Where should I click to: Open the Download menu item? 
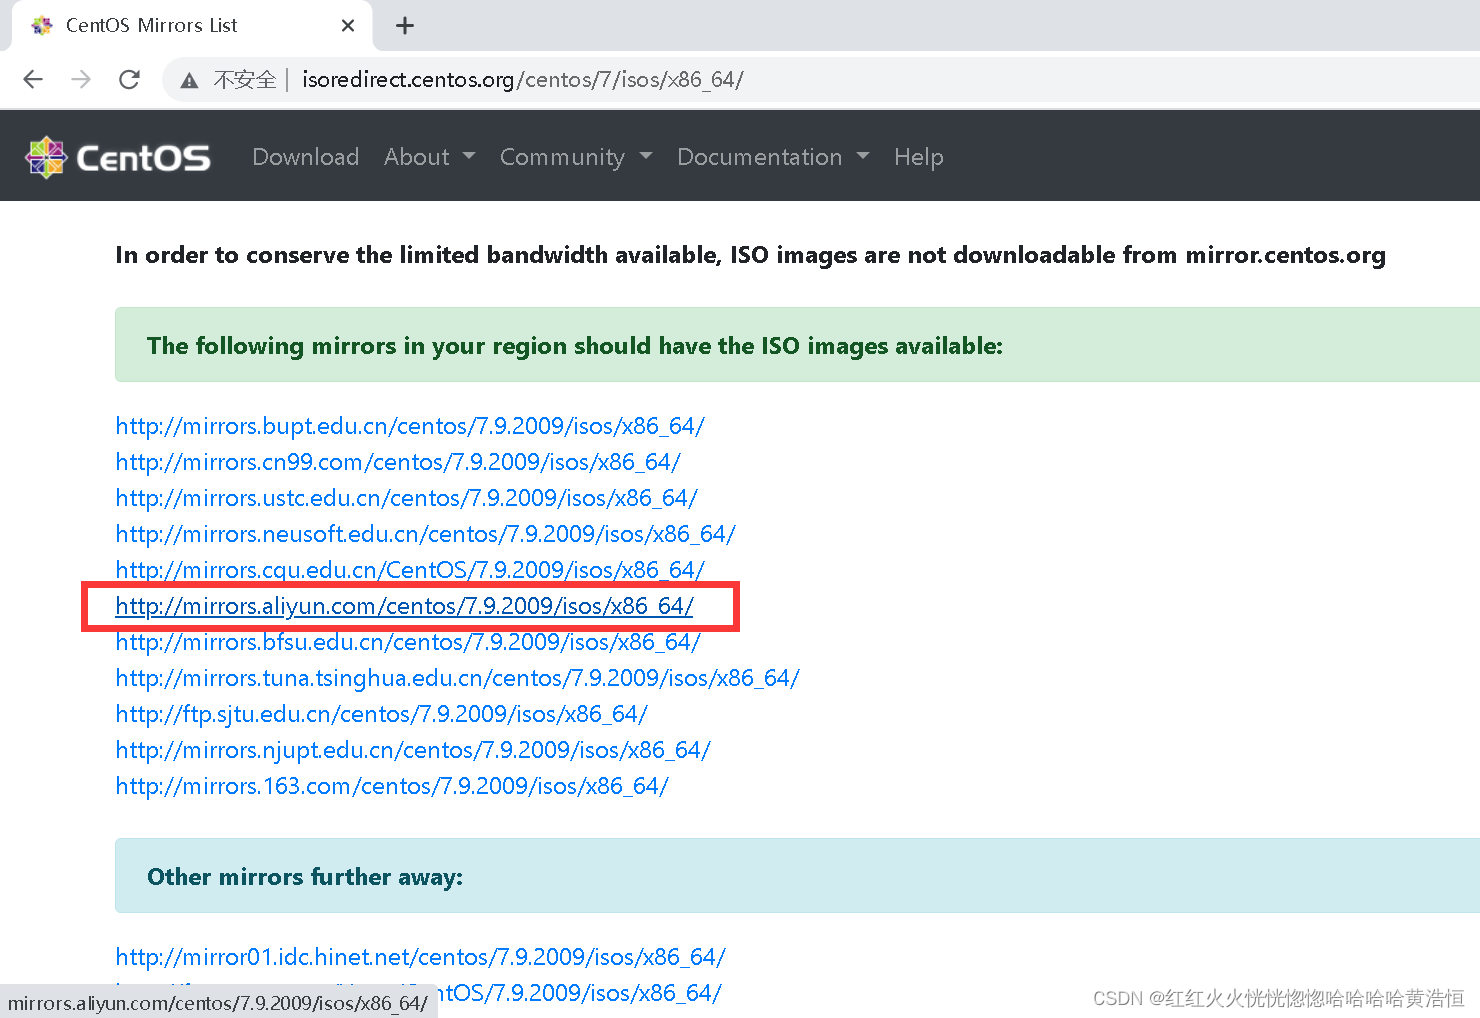pyautogui.click(x=306, y=157)
